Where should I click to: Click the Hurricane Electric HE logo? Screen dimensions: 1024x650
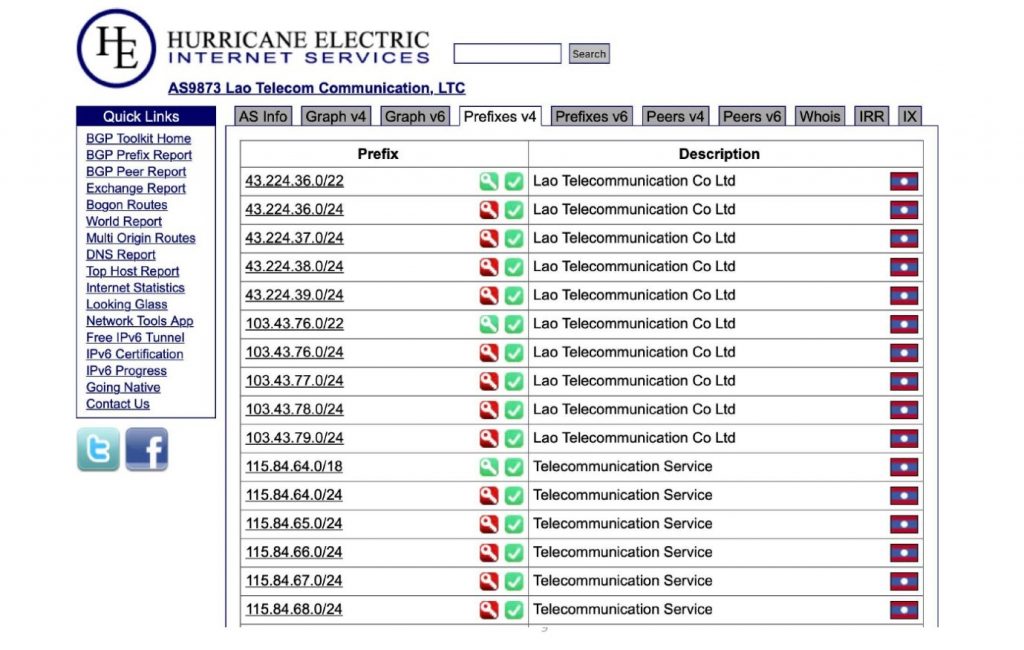pos(116,48)
